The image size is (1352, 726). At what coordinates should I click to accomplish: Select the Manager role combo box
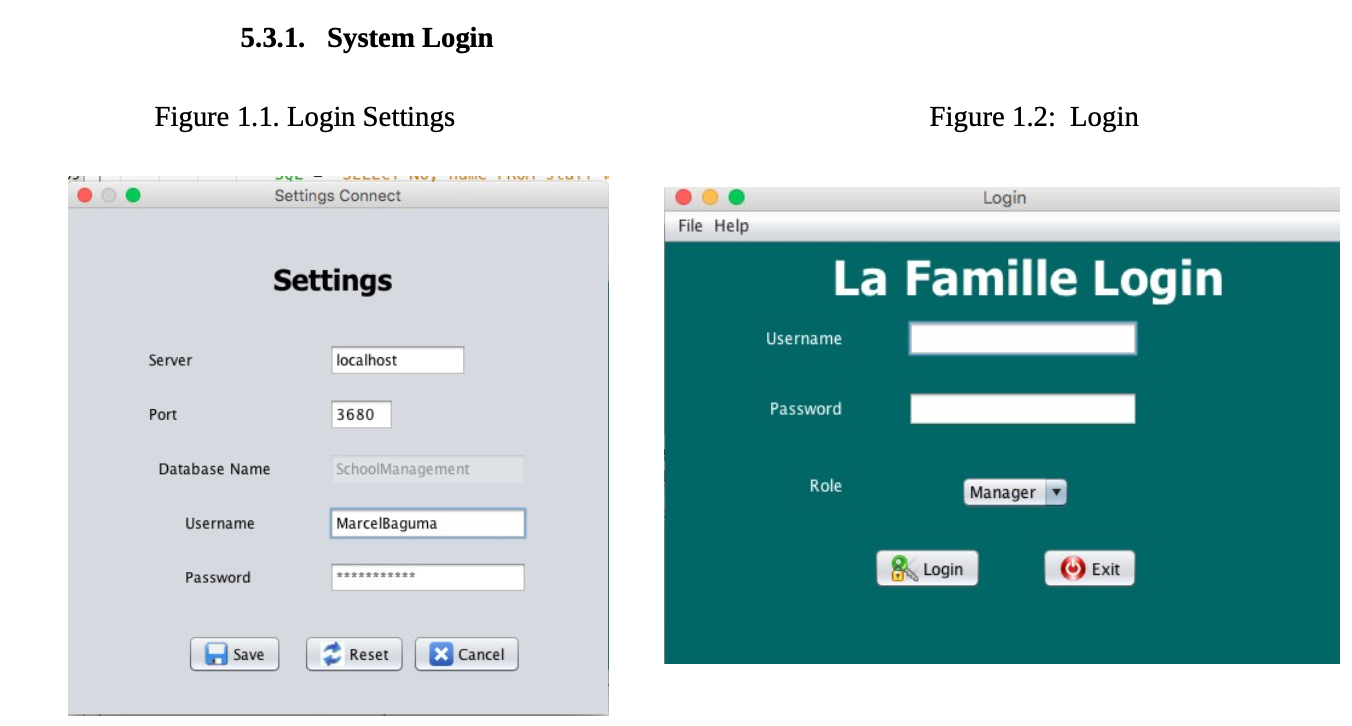coord(1003,492)
